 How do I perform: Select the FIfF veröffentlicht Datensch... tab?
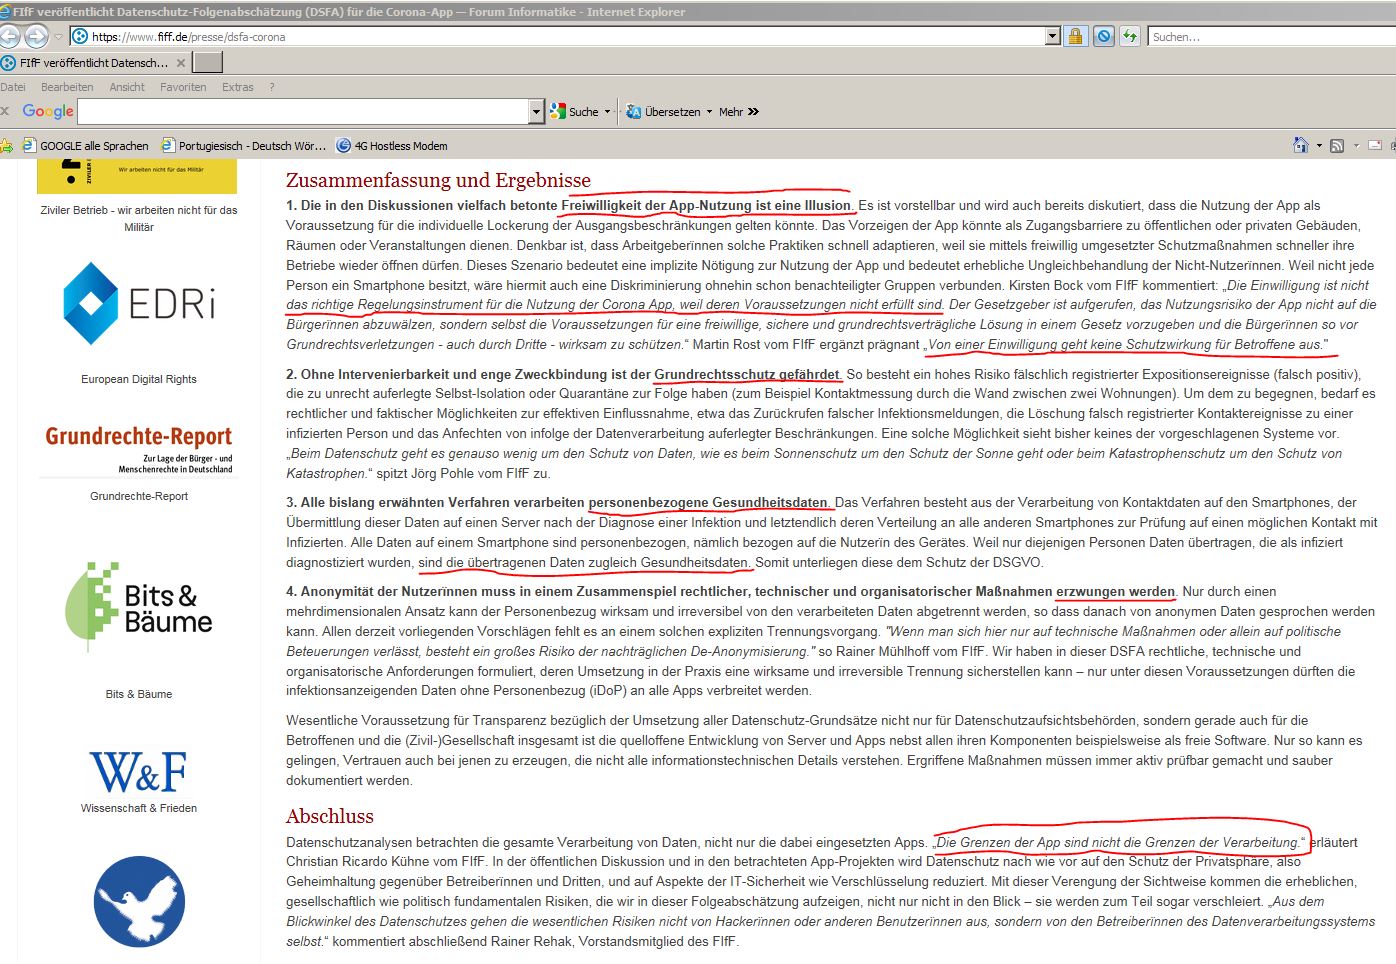pyautogui.click(x=94, y=62)
